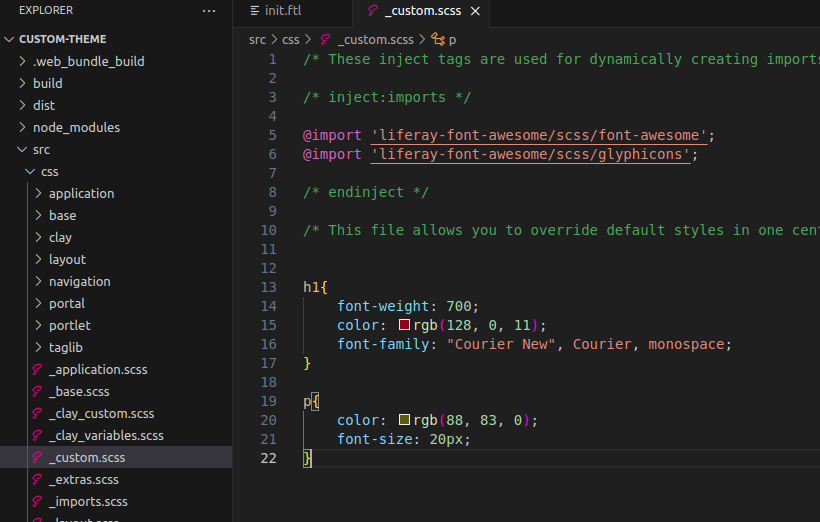This screenshot has height=522, width=820.
Task: Follow font-awesome import path link
Action: point(539,135)
